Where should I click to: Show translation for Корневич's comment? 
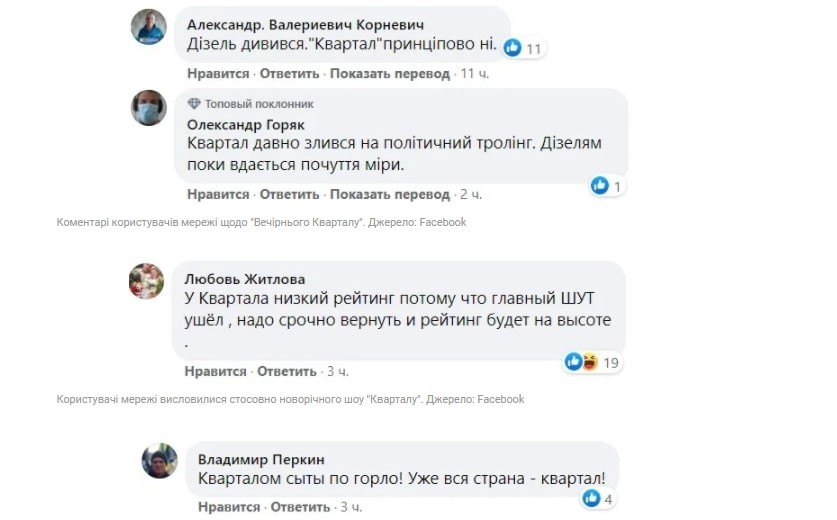pyautogui.click(x=390, y=73)
